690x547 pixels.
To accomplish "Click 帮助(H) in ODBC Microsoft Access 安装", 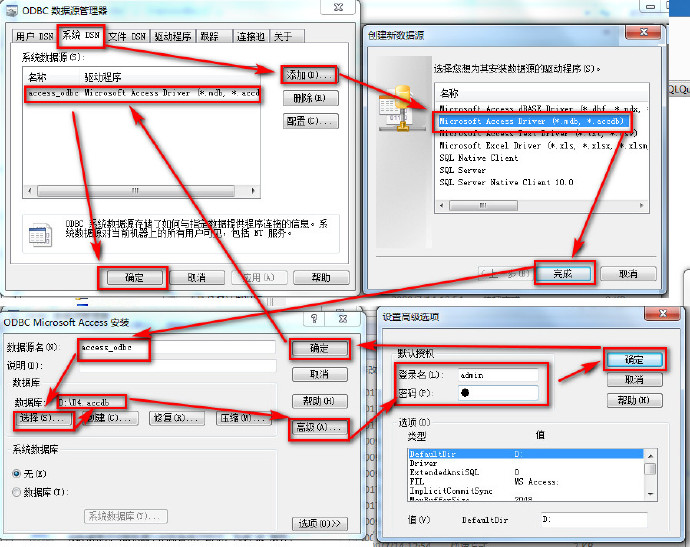I will pos(319,401).
